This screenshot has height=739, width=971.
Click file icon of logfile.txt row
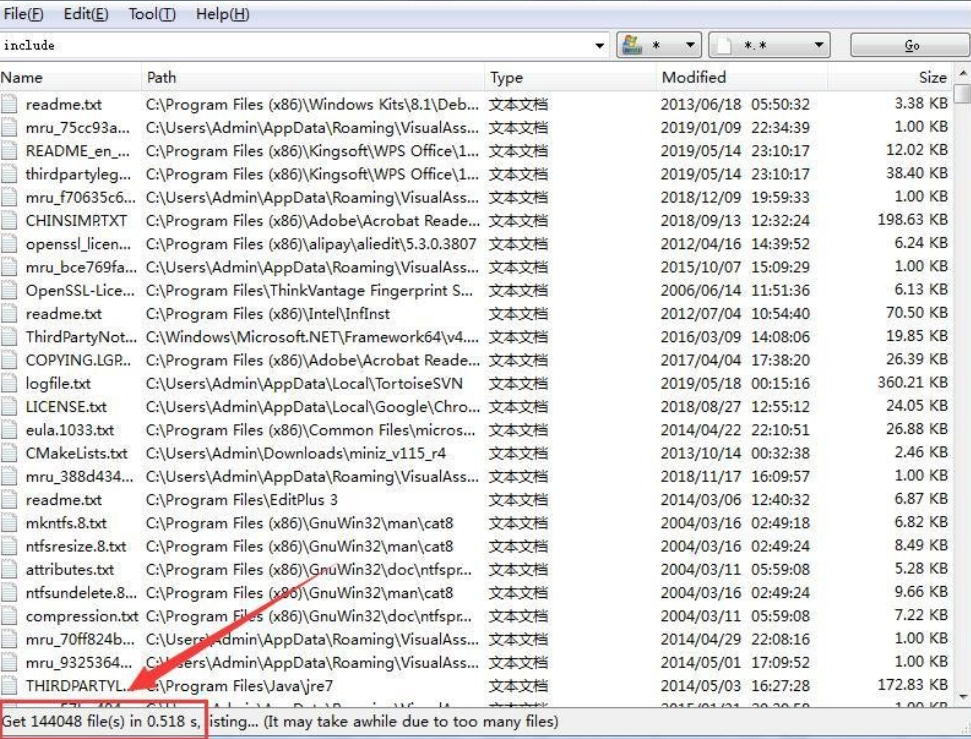pyautogui.click(x=9, y=383)
